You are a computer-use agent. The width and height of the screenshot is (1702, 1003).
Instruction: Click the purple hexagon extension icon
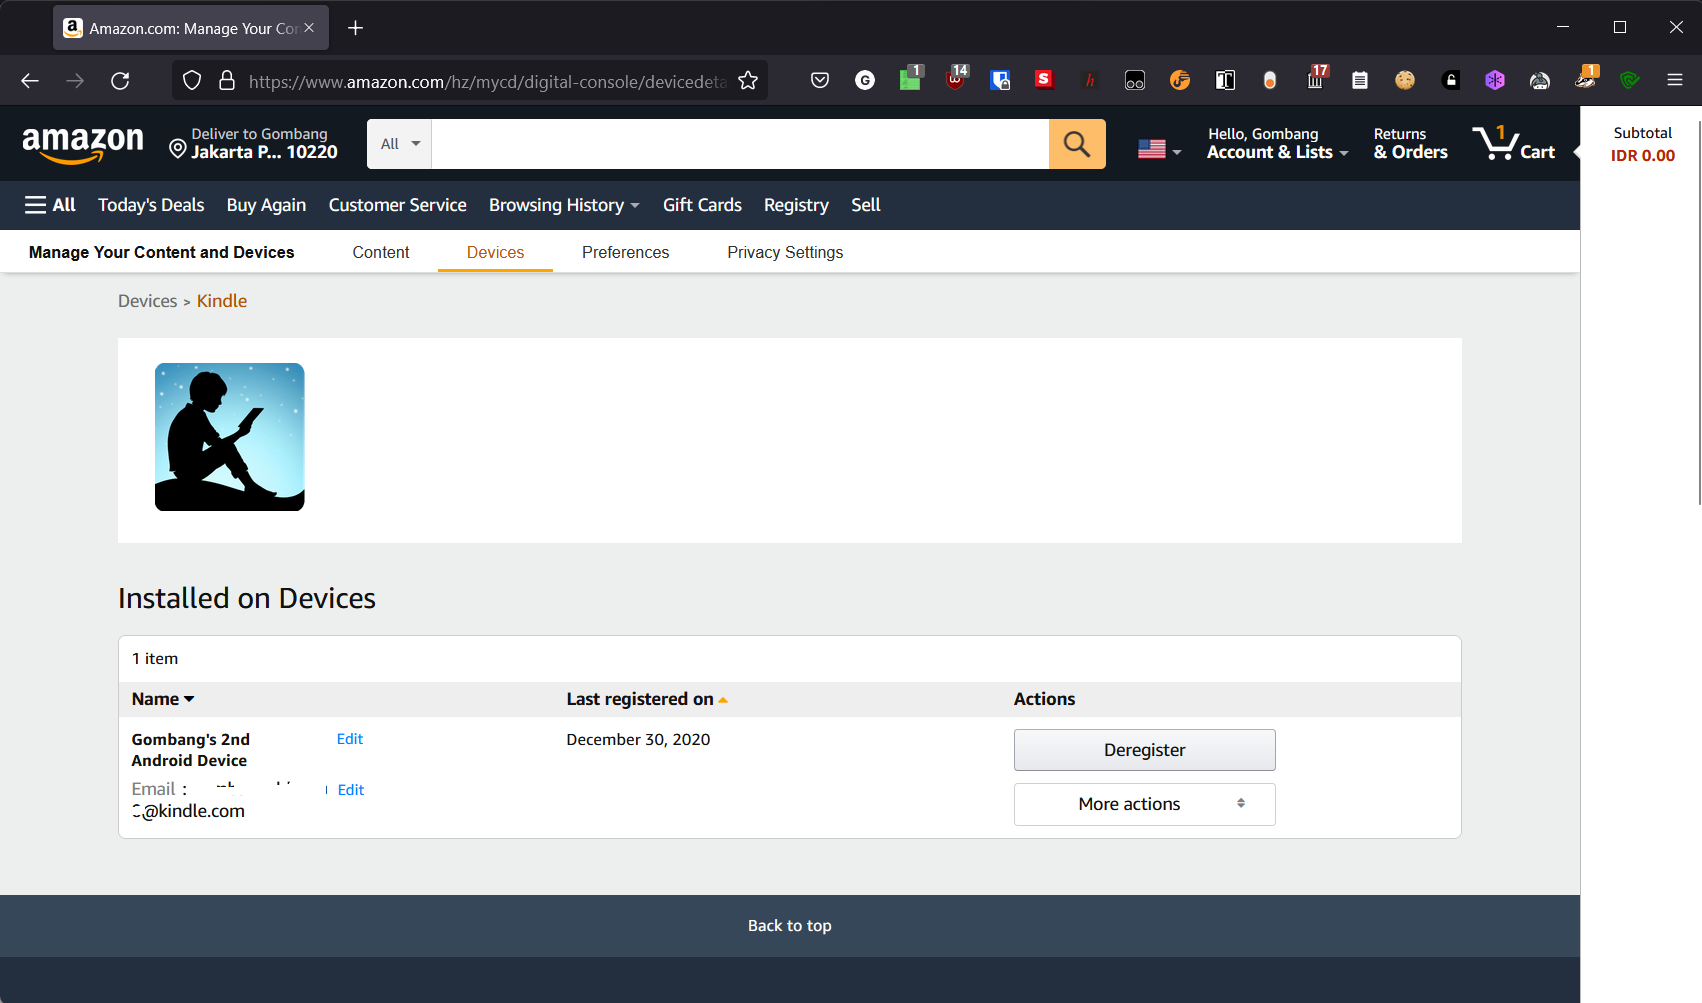[x=1495, y=81]
